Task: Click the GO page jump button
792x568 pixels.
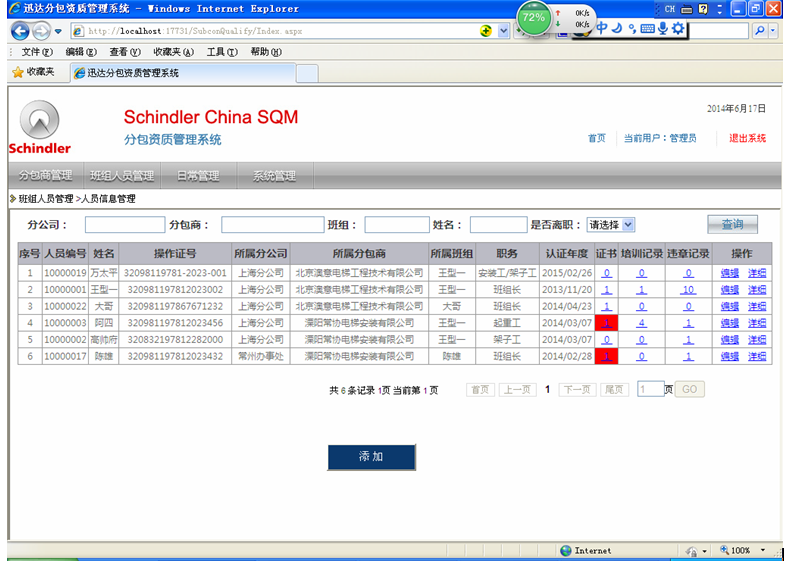Action: [689, 389]
